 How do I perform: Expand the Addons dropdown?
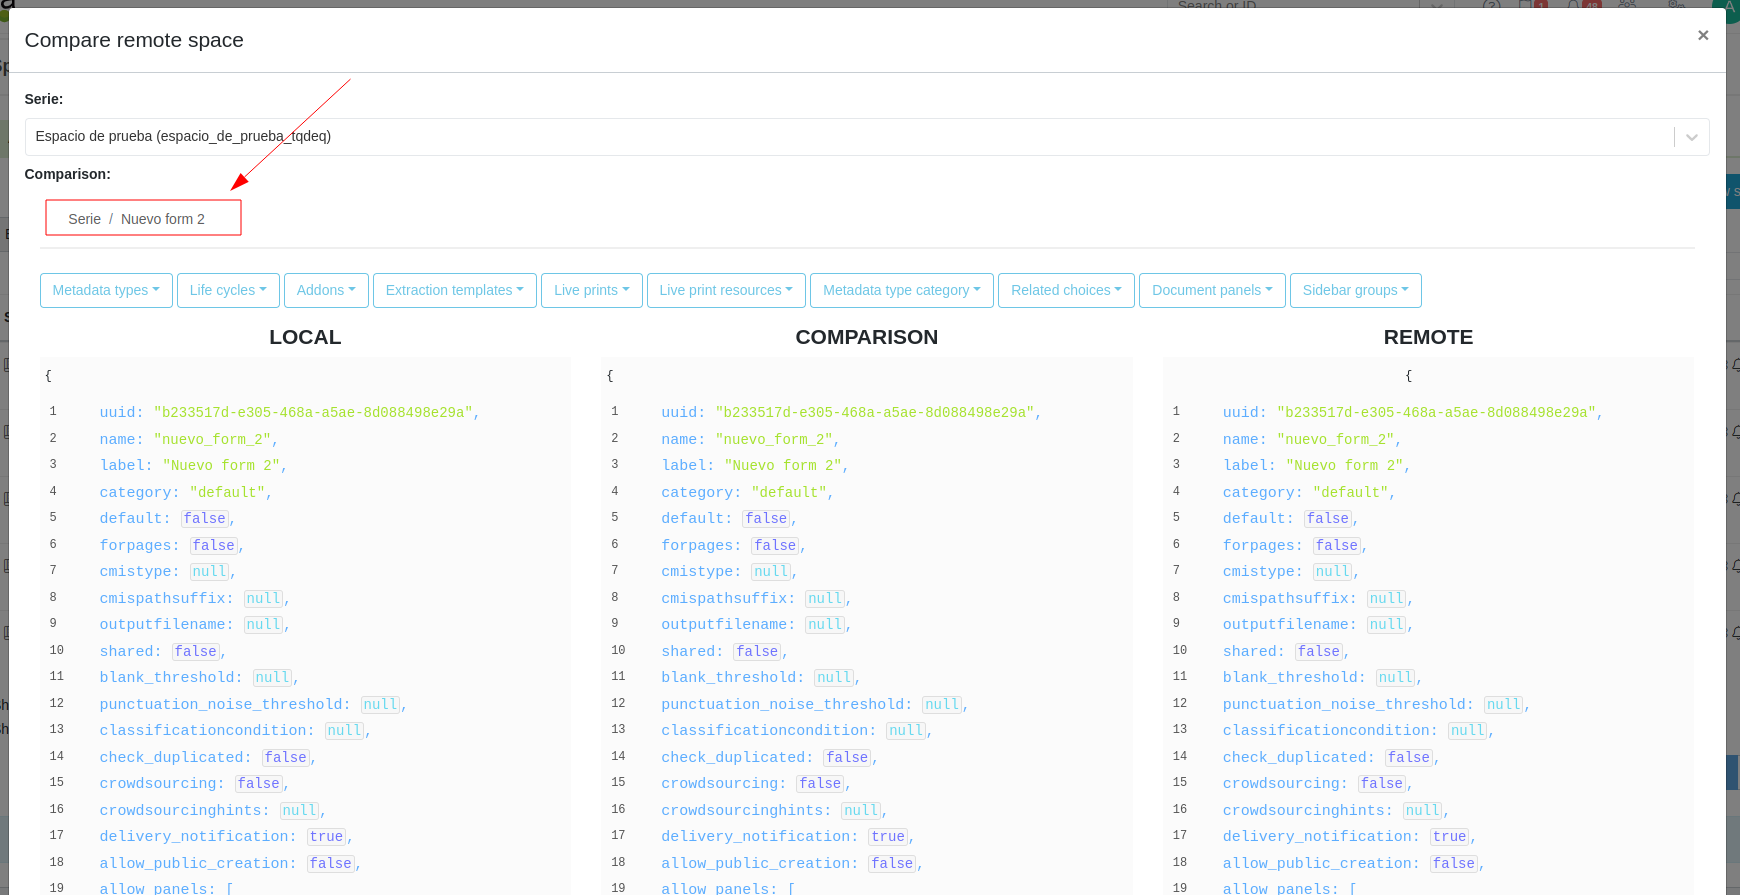(x=326, y=290)
